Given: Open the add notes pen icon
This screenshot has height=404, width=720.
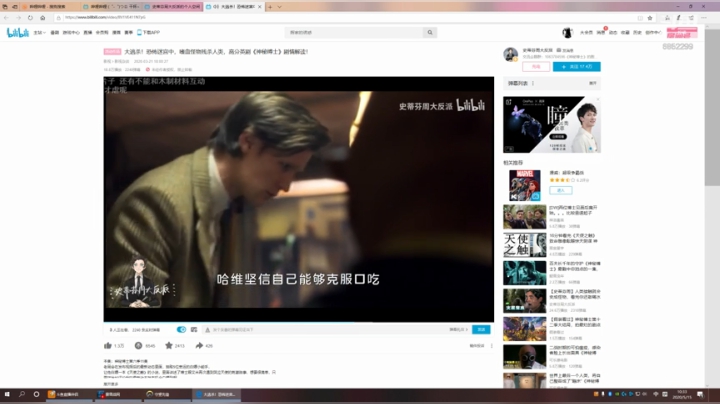Looking at the screenshot, I should (679, 18).
